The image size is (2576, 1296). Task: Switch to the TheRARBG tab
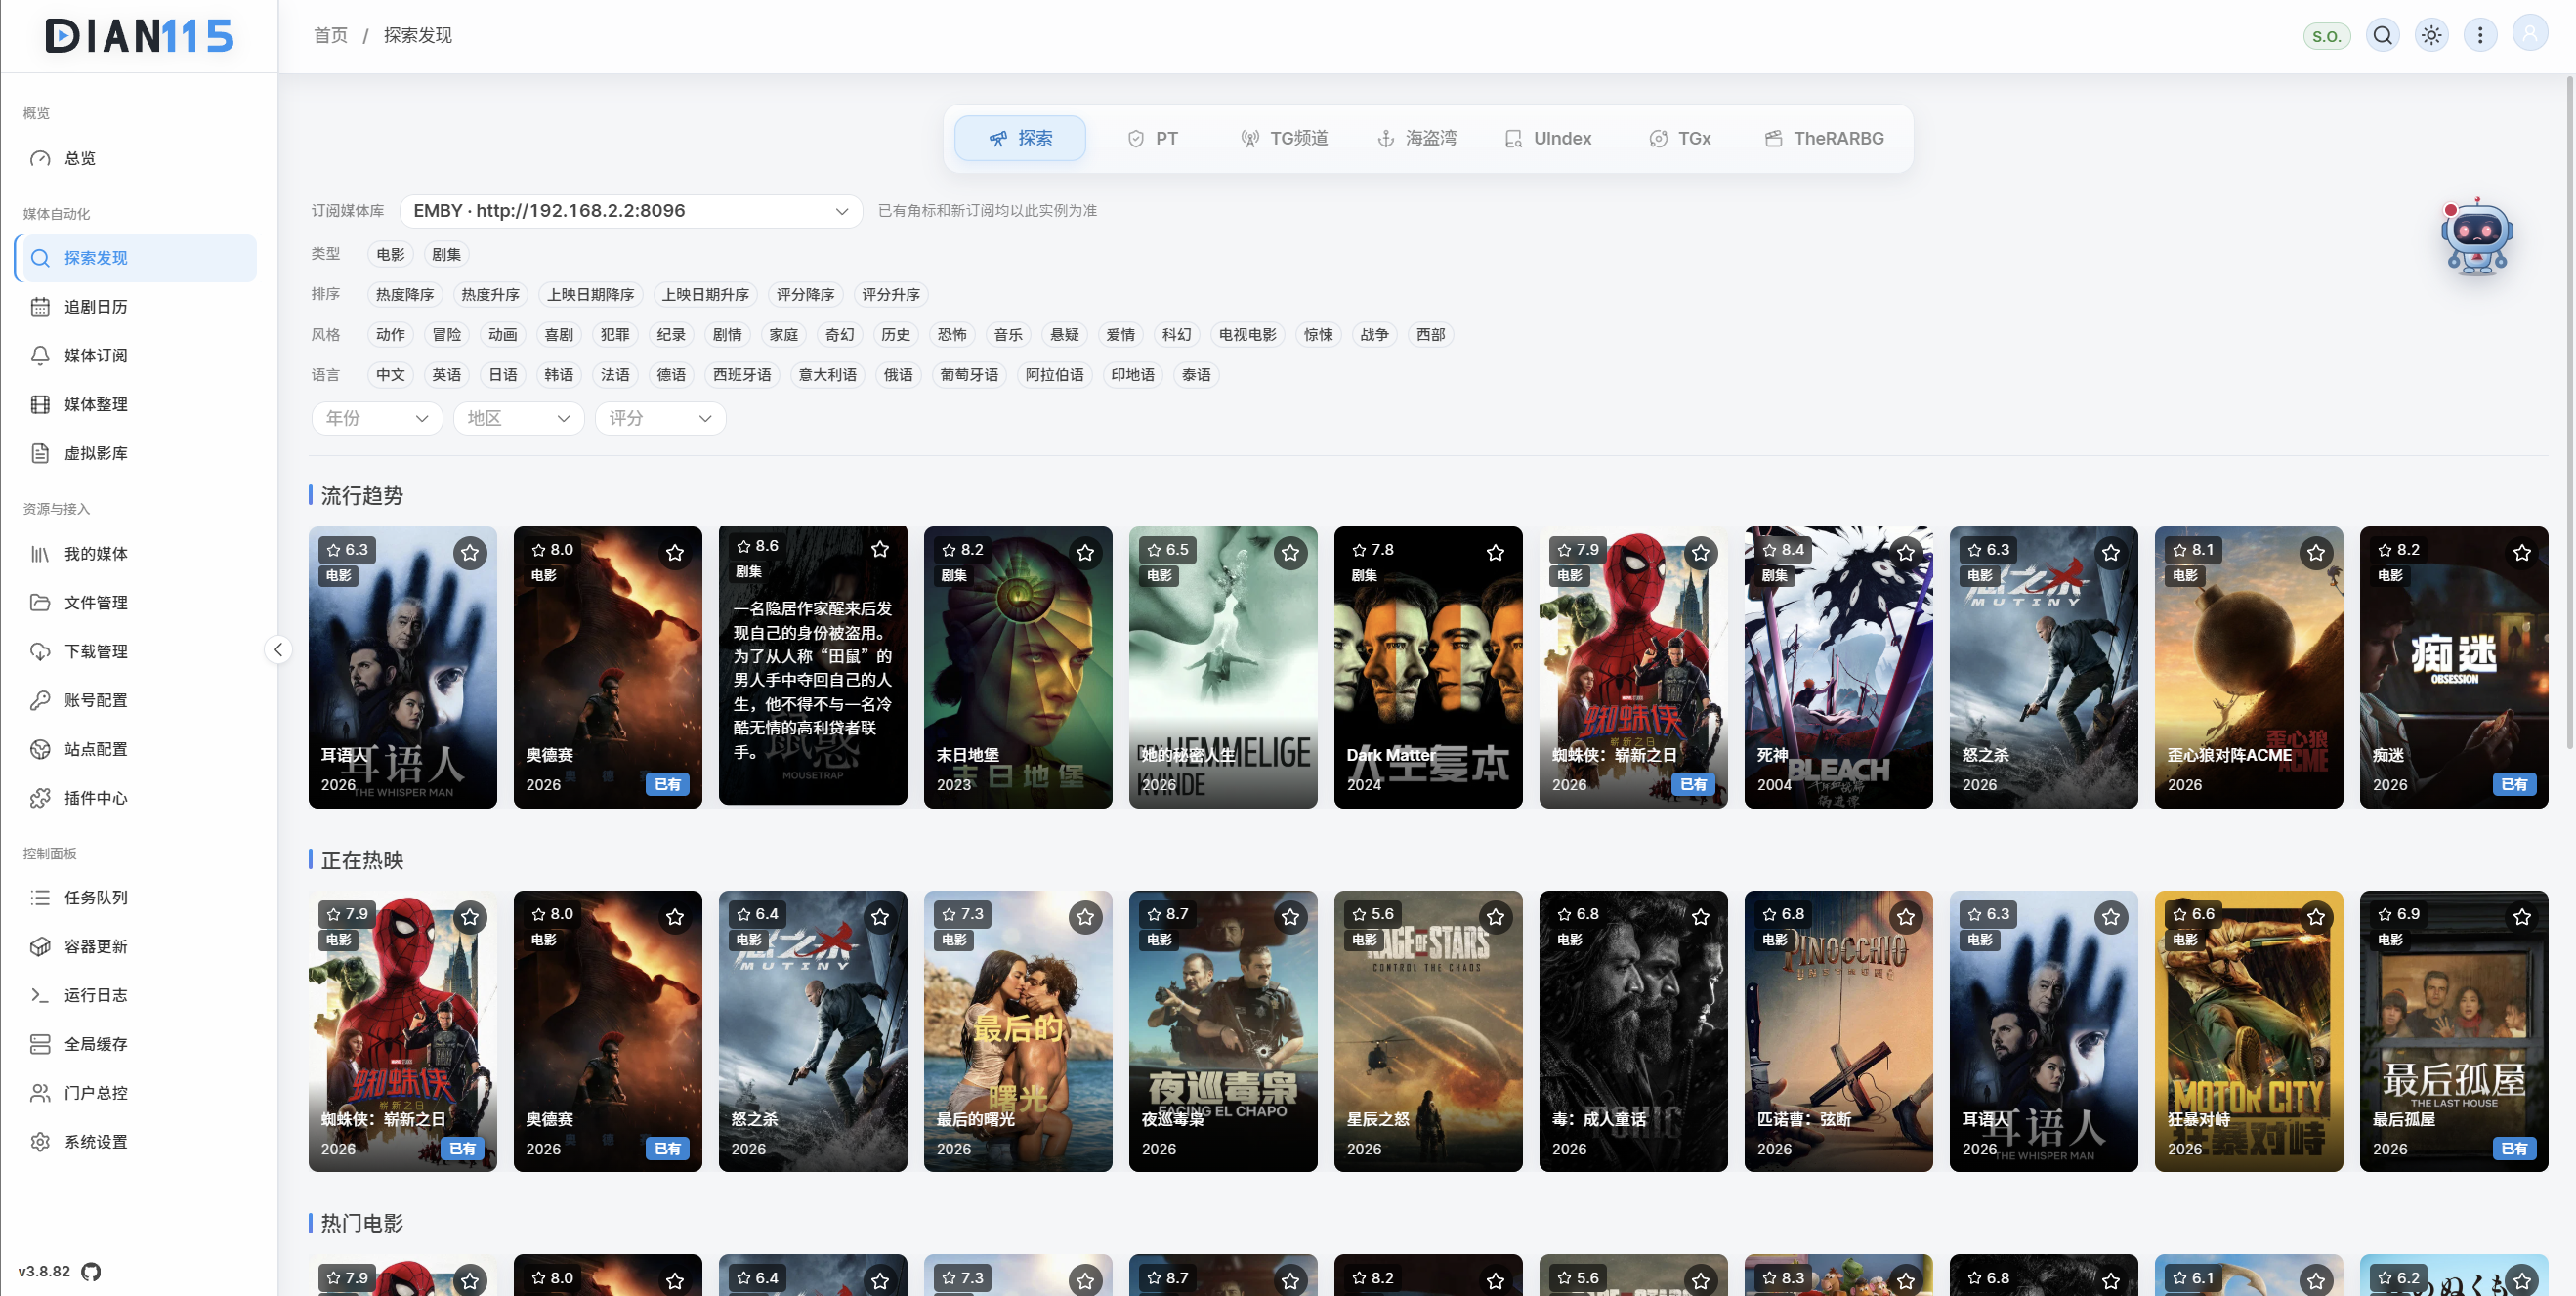coord(1825,139)
